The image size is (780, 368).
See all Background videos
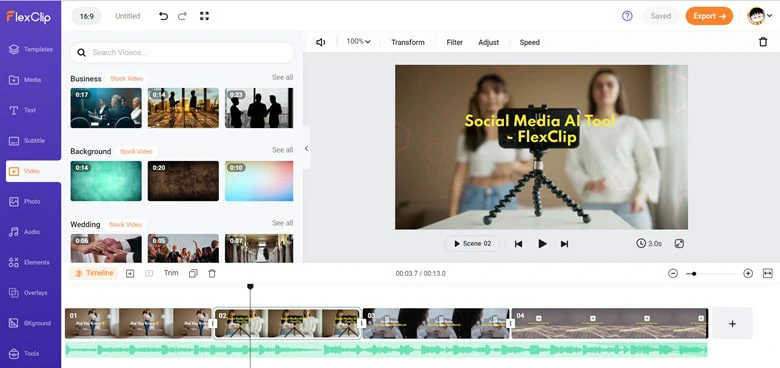tap(282, 150)
